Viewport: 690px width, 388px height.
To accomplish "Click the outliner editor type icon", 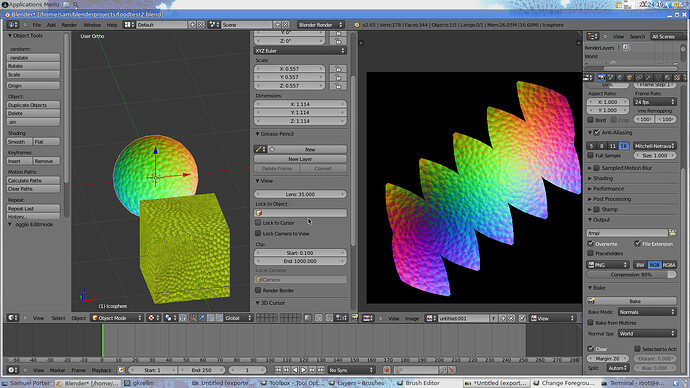I will [x=593, y=37].
